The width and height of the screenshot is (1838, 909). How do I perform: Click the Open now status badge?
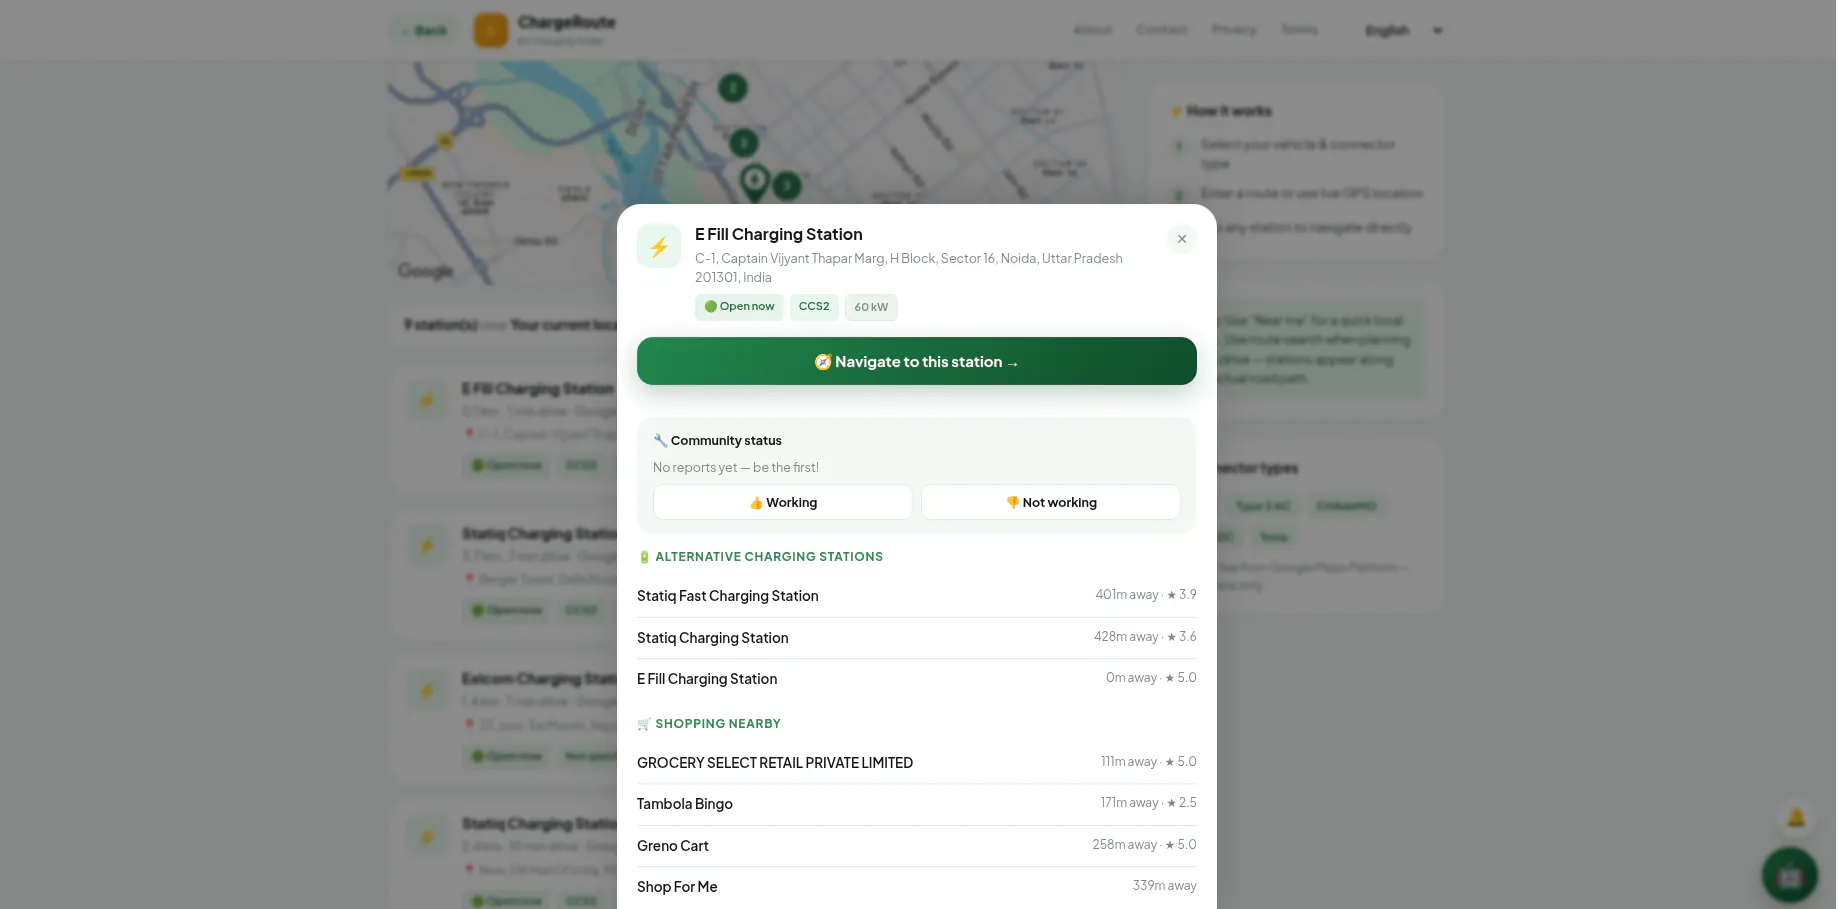click(x=739, y=307)
